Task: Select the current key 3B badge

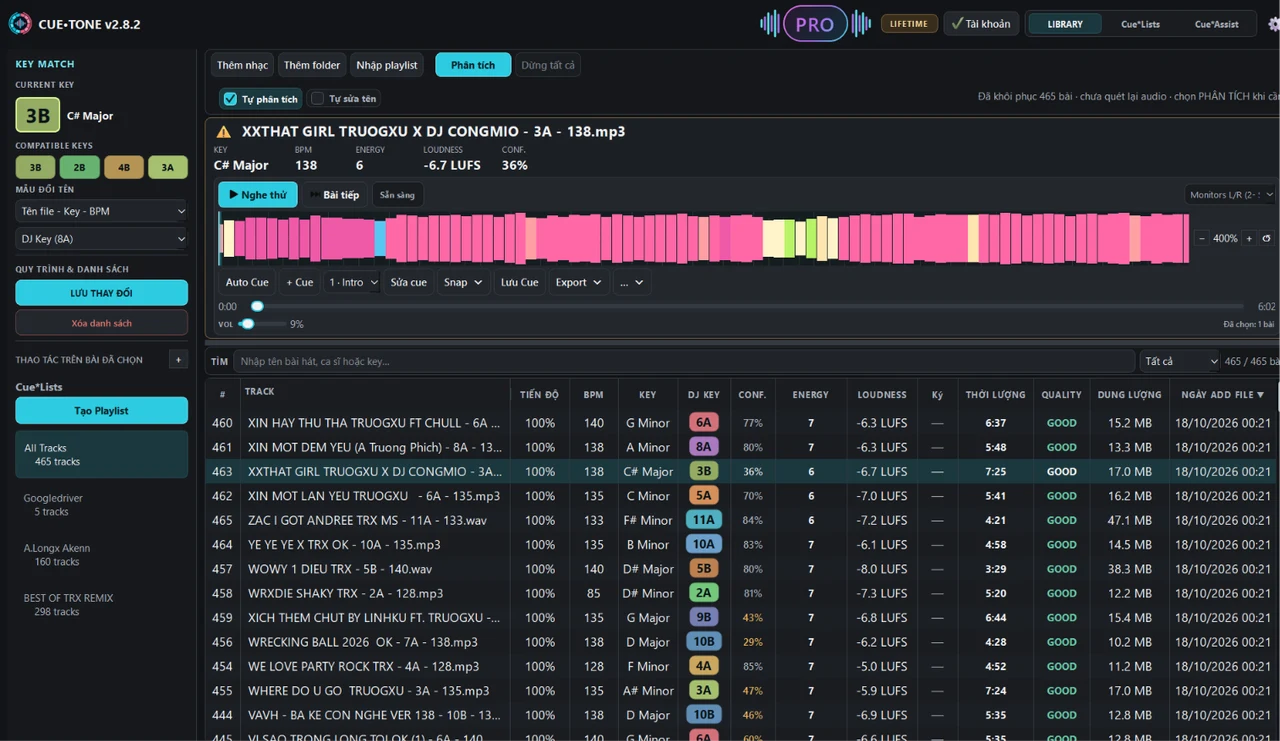Action: (38, 115)
